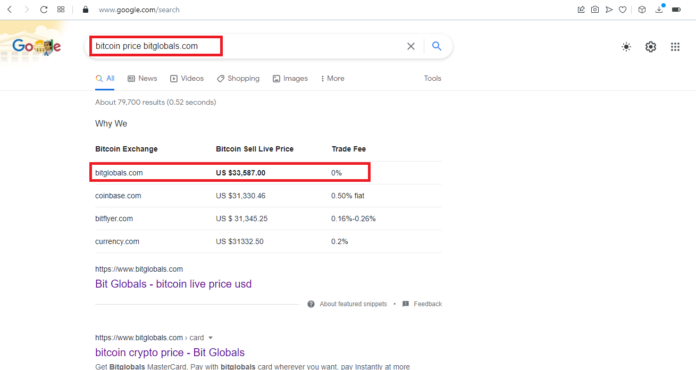Open Google apps grid icon
The width and height of the screenshot is (696, 370).
(x=675, y=47)
